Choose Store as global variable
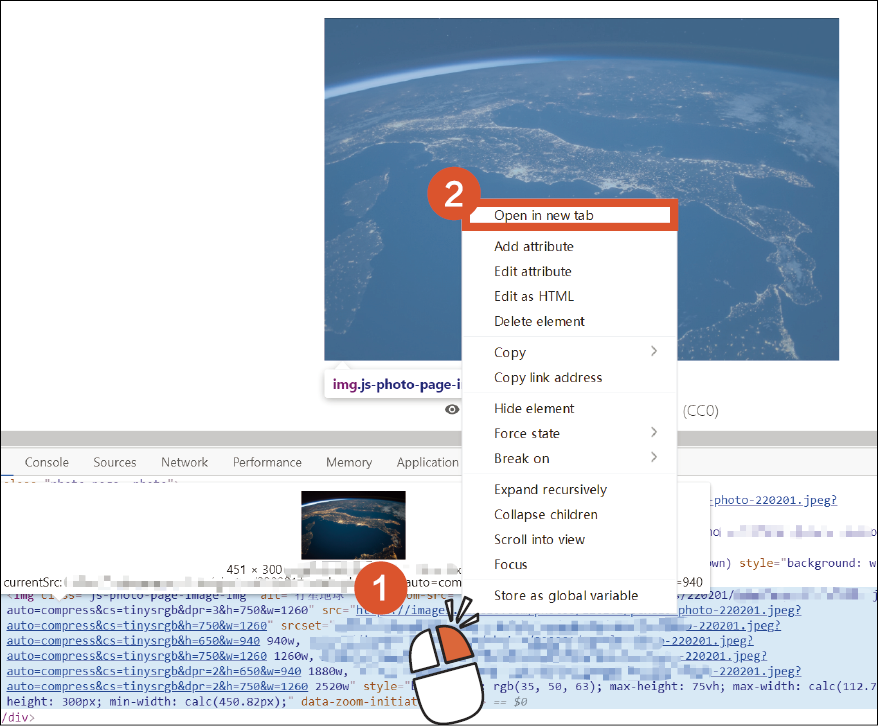Viewport: 878px width, 726px height. [x=565, y=595]
